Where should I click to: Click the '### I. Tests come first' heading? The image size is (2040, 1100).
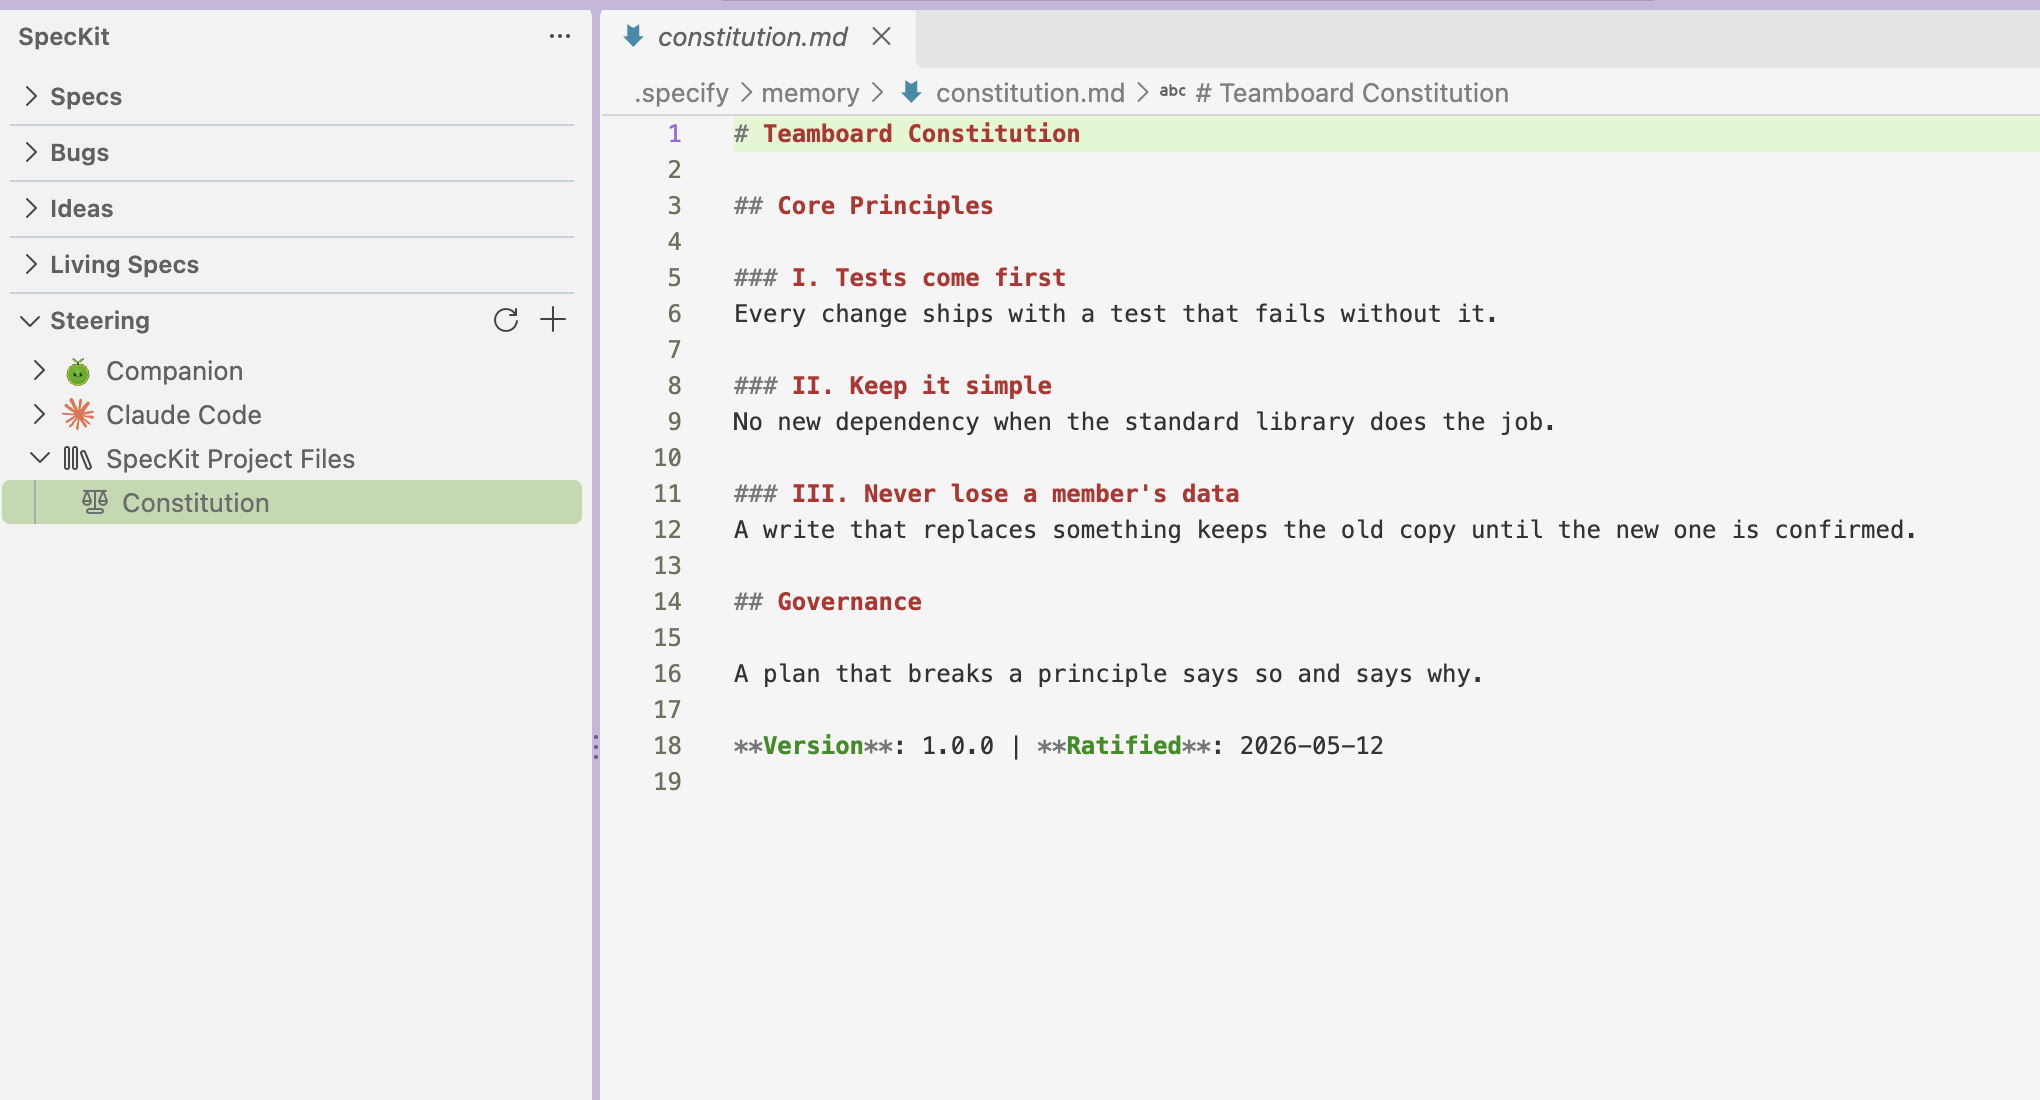click(x=900, y=278)
